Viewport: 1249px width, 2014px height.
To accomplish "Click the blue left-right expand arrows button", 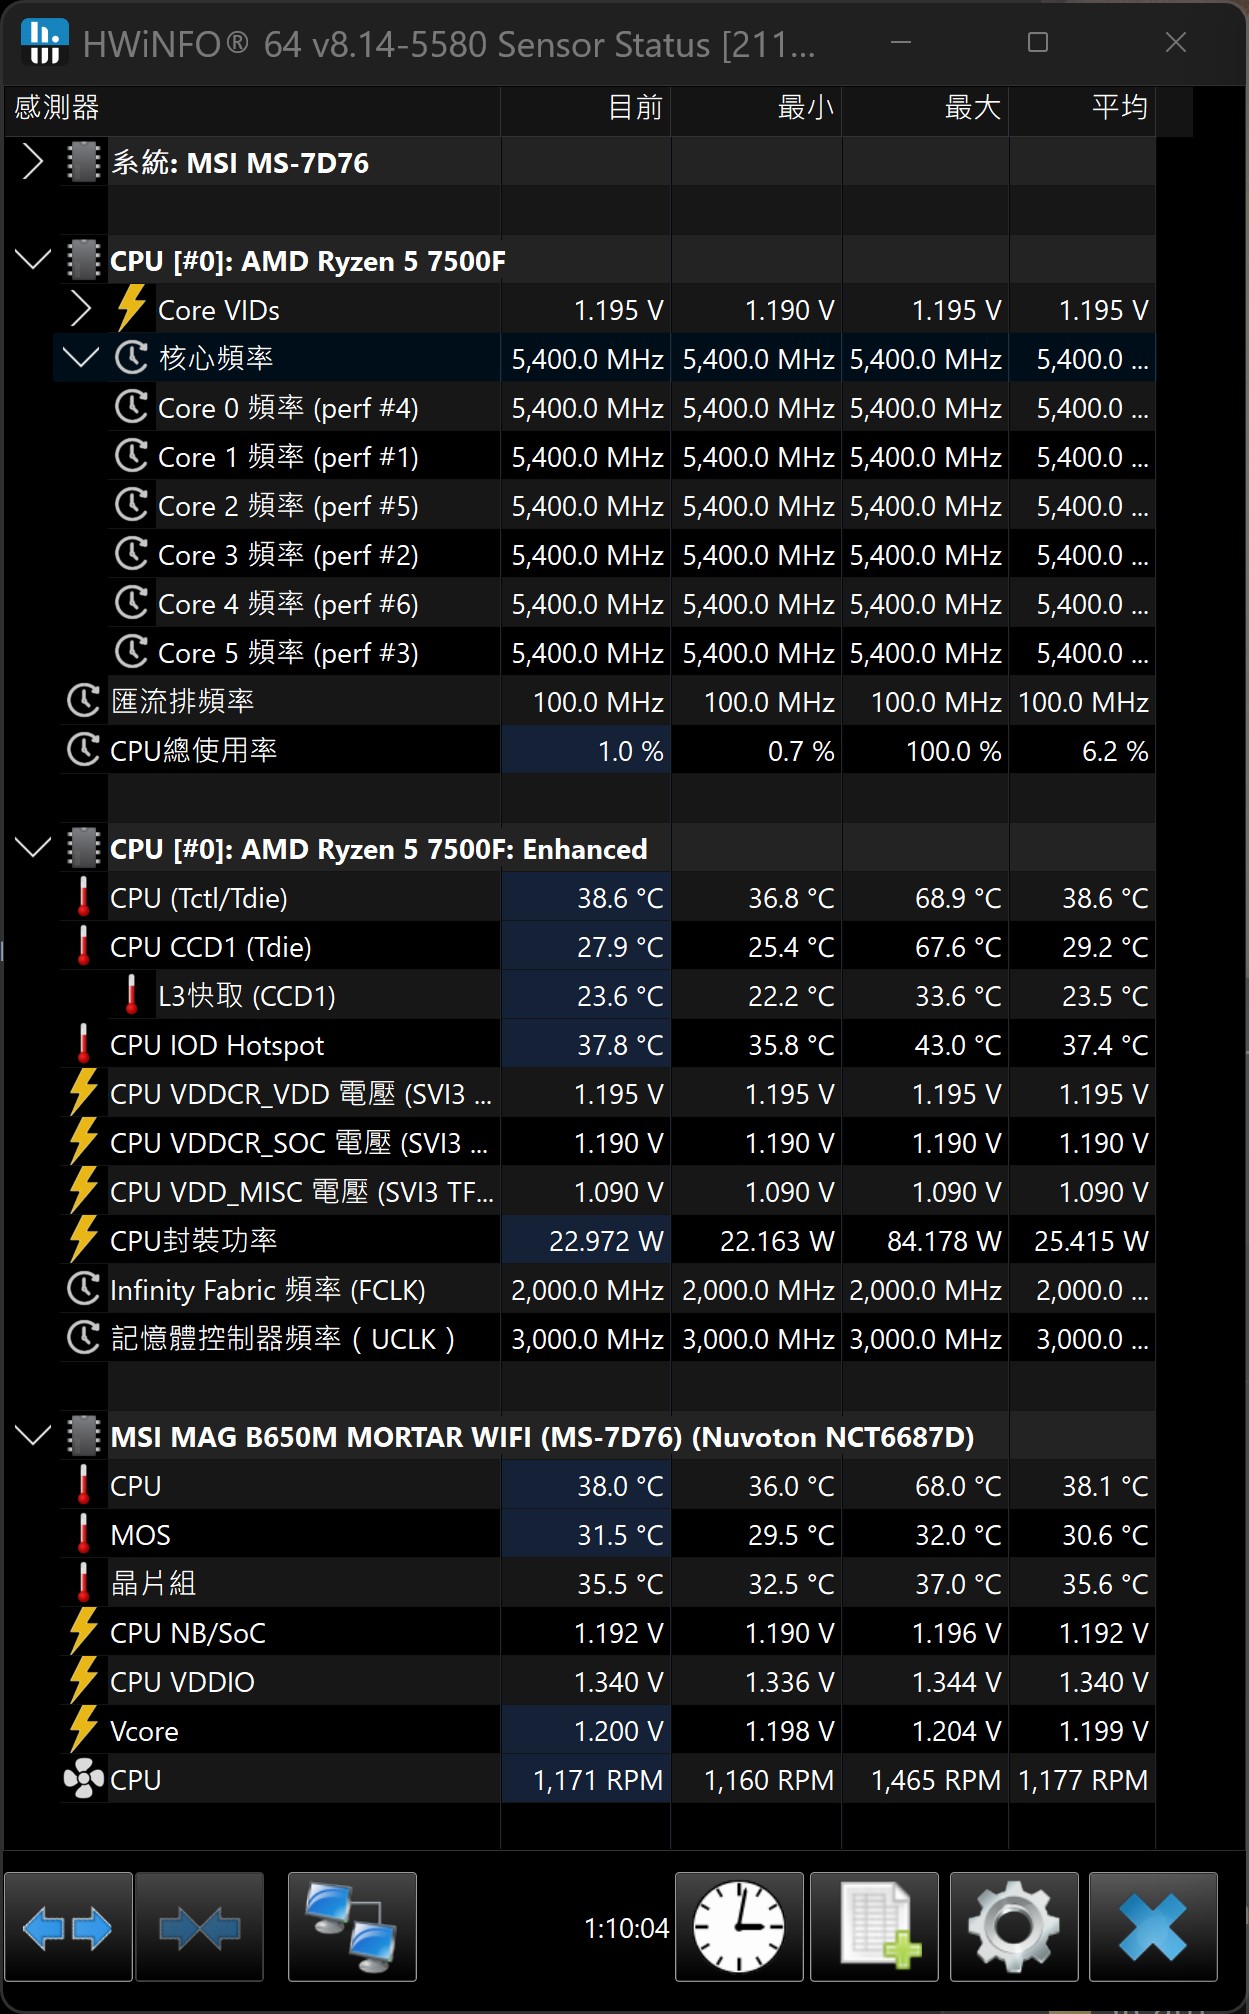I will coord(67,1927).
